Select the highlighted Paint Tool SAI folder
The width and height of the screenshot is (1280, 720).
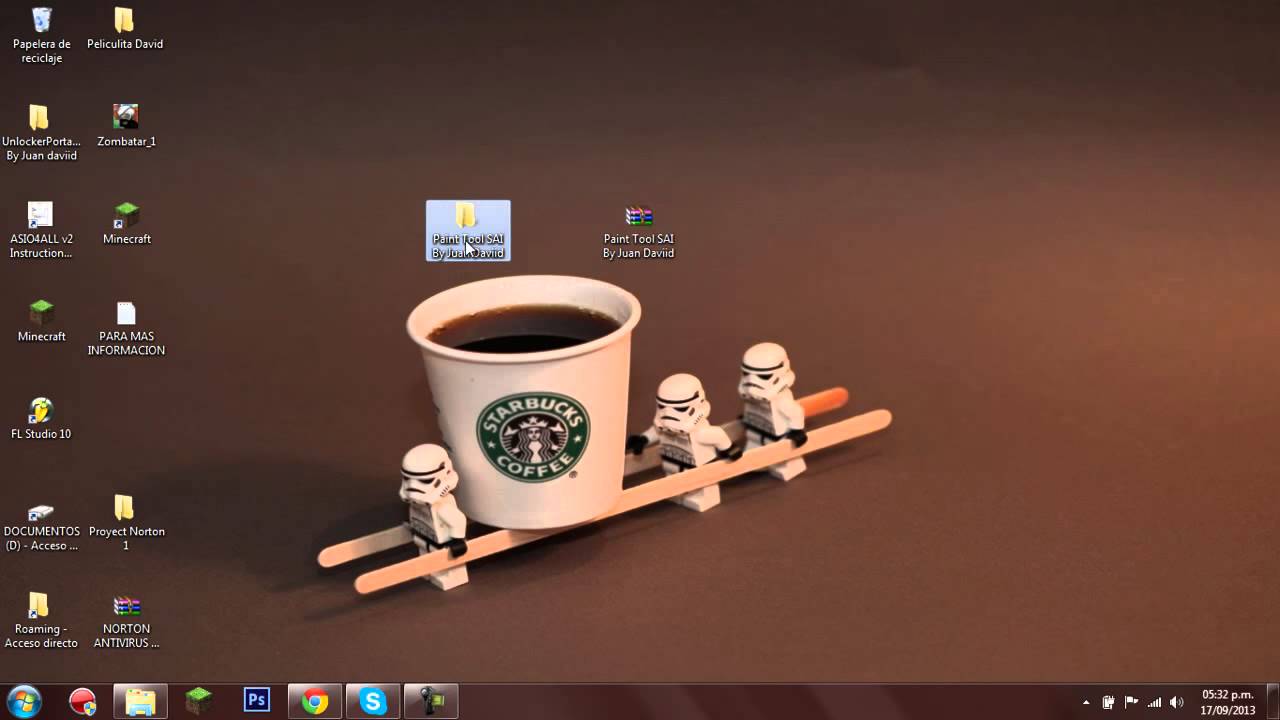tap(468, 231)
